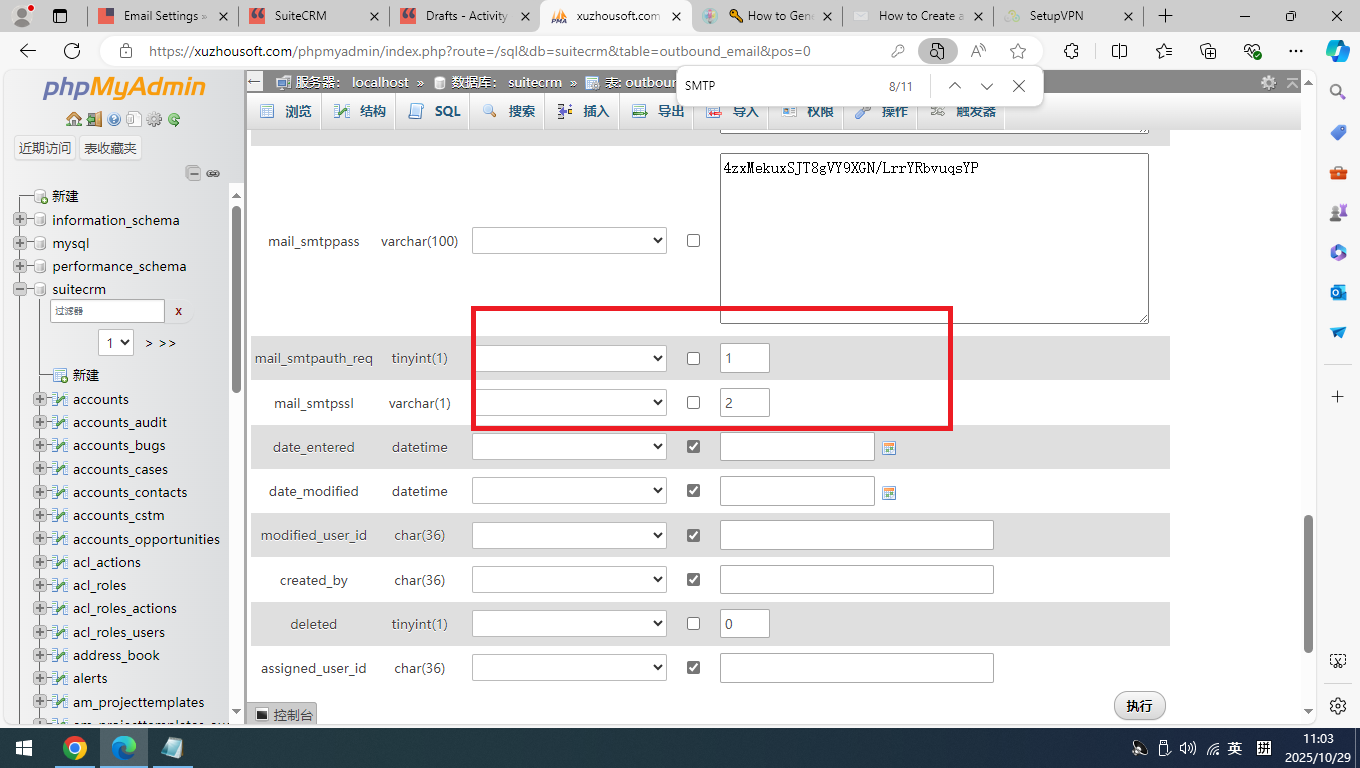Click the link-with-main-panel chain icon
The height and width of the screenshot is (768, 1360).
[213, 173]
